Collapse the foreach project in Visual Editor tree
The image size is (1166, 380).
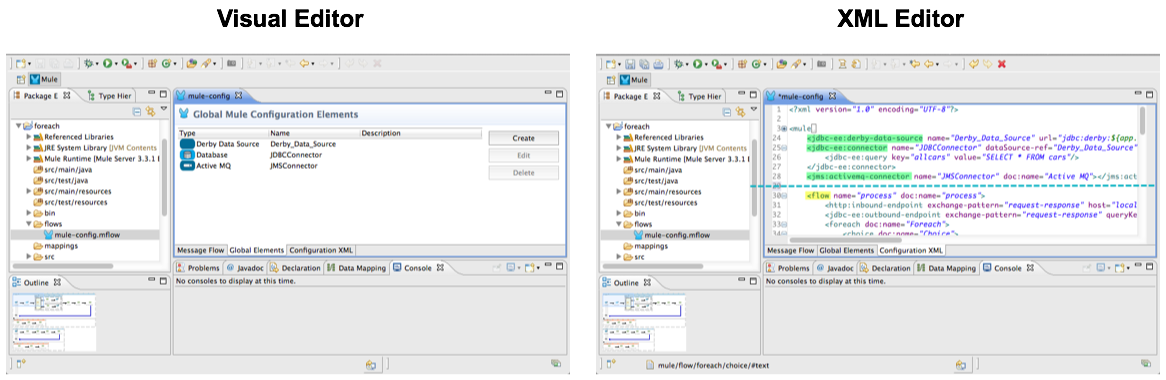19,126
